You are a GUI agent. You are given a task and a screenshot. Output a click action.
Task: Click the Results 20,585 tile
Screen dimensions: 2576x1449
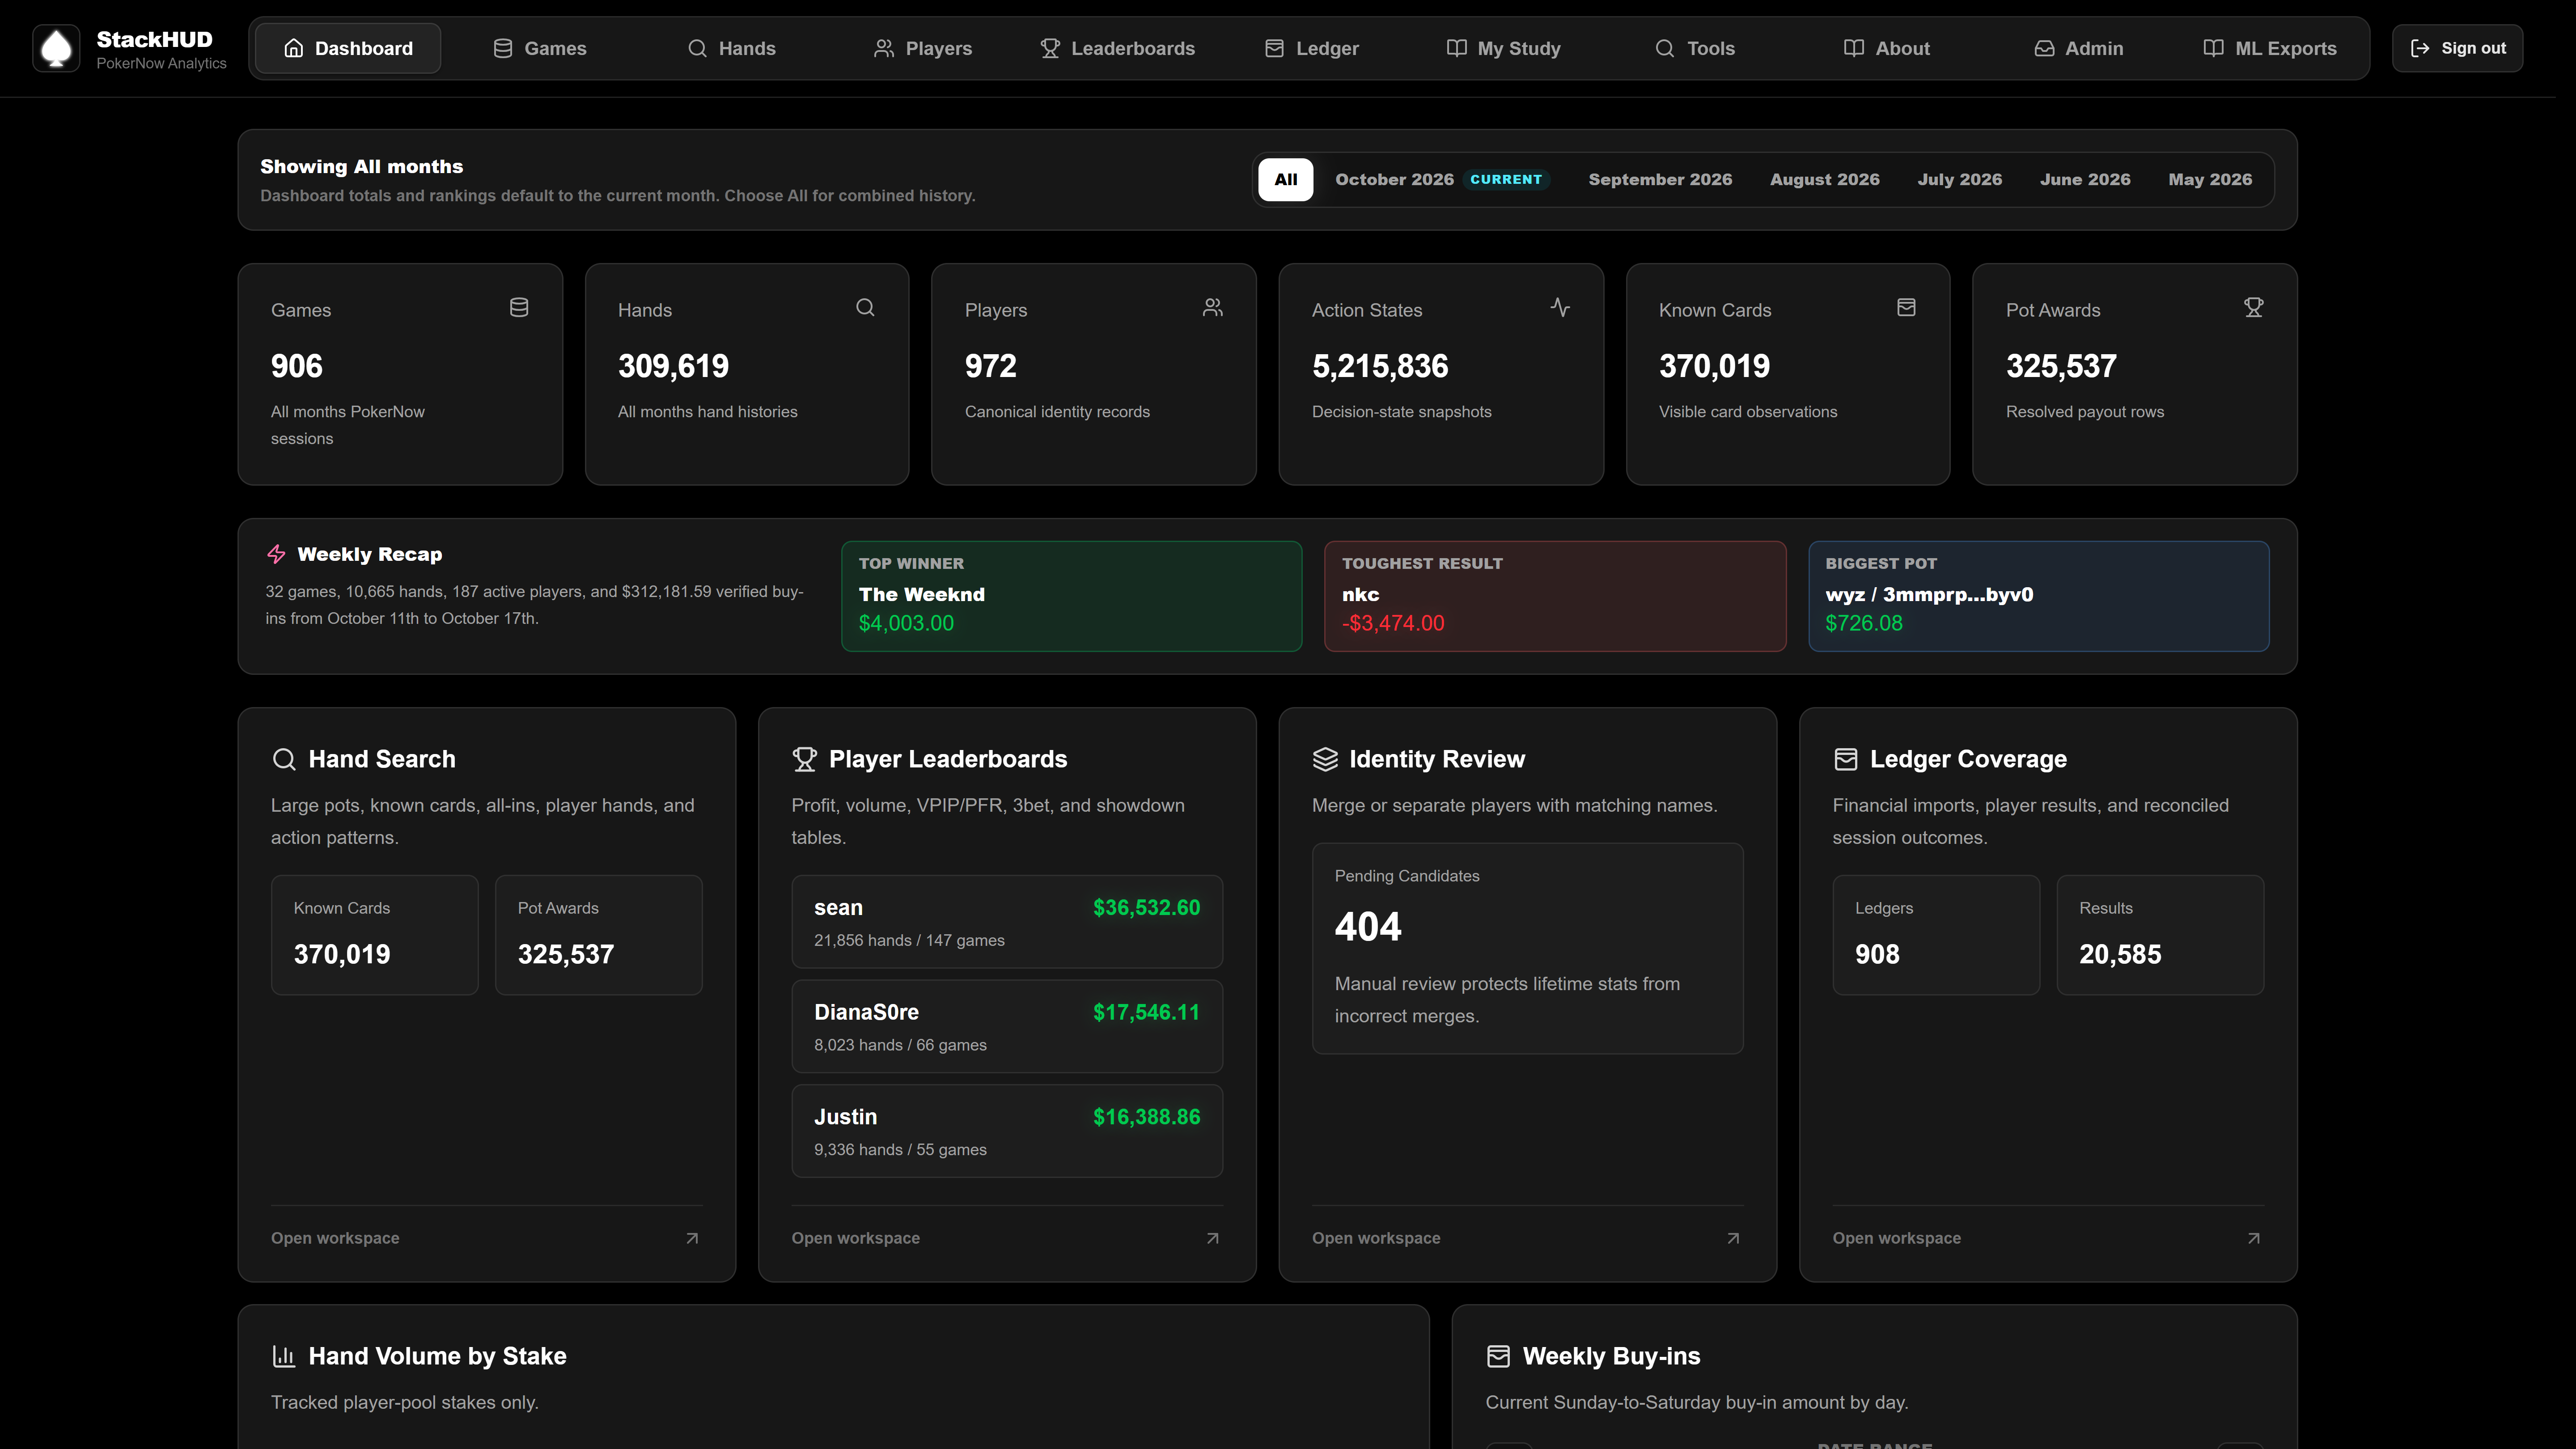point(2160,935)
